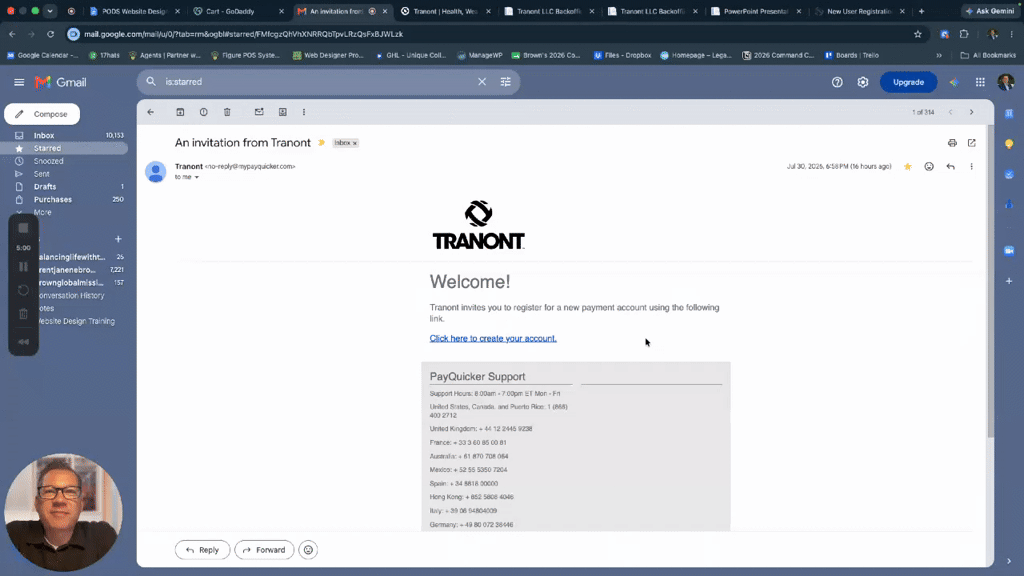Click the Upgrade button

coord(908,82)
